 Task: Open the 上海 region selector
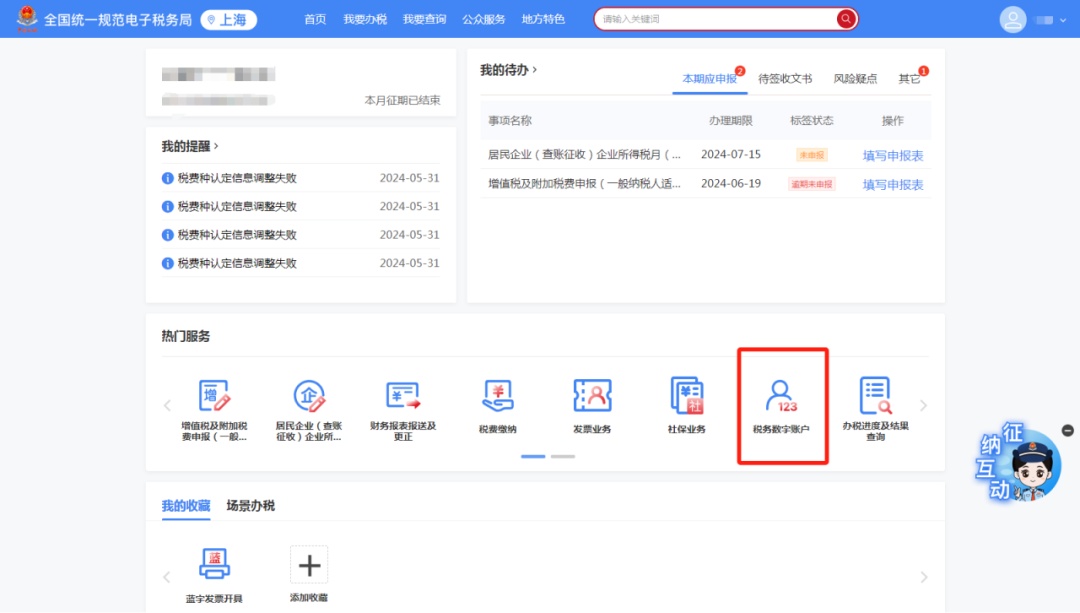tap(228, 19)
